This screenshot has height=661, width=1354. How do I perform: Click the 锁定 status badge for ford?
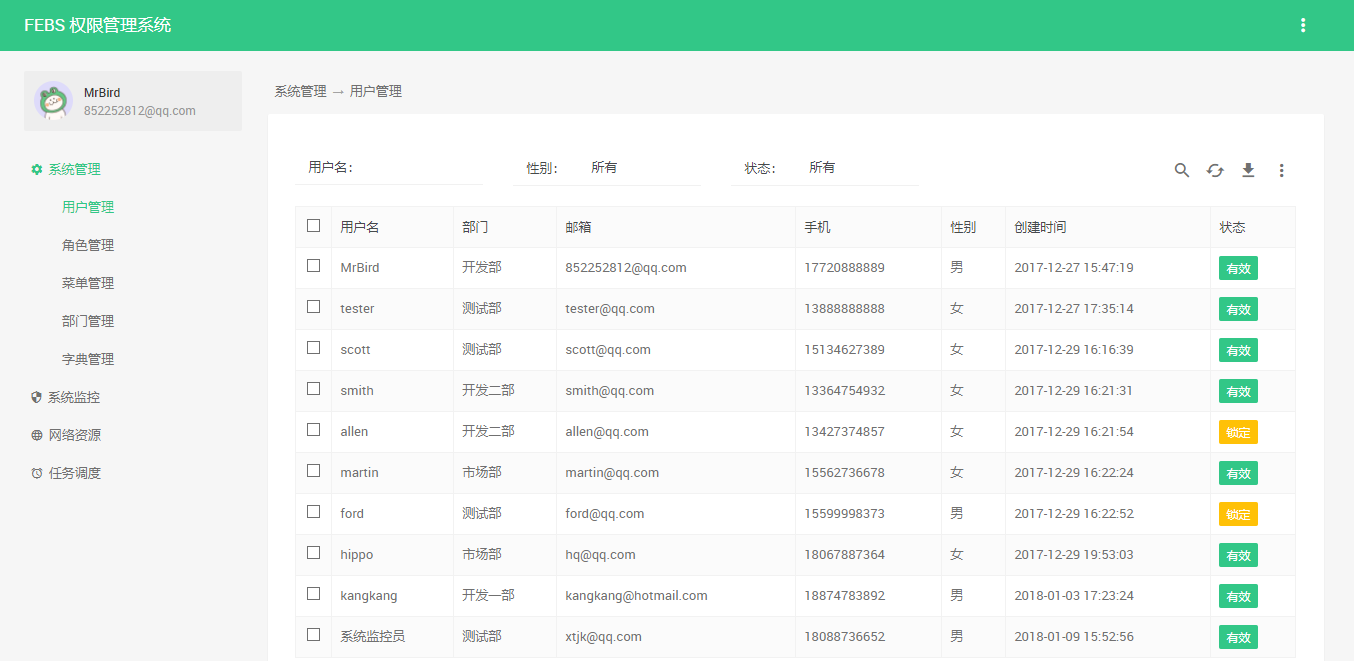click(1238, 514)
